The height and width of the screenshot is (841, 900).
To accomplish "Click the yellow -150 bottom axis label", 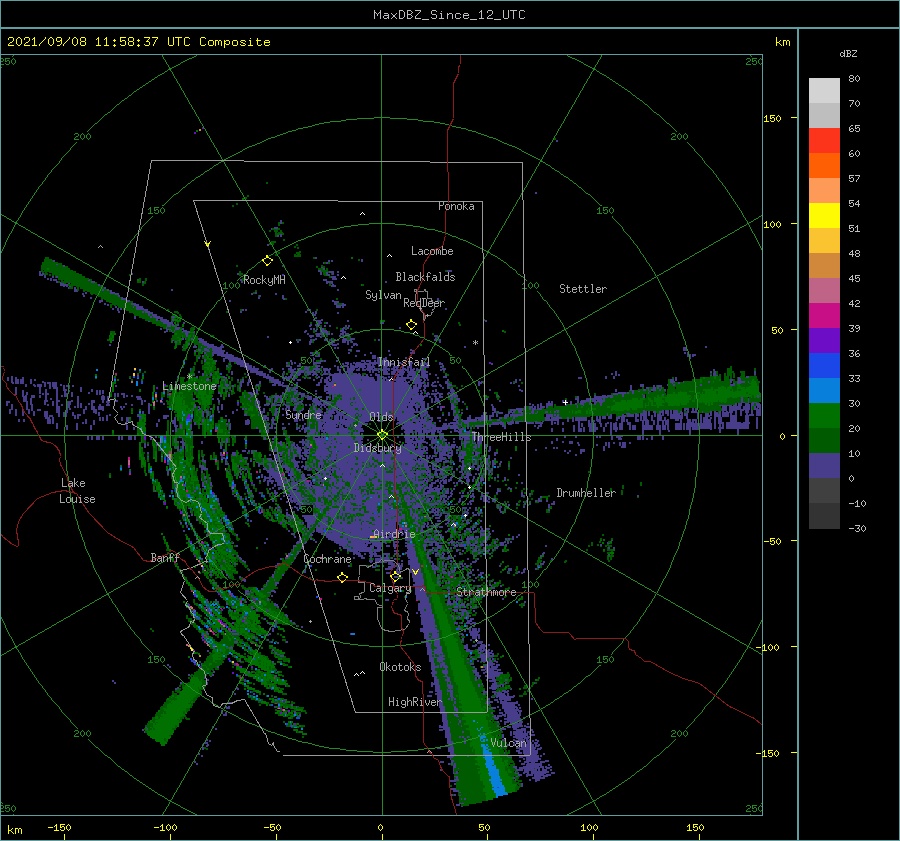I will coord(59,827).
